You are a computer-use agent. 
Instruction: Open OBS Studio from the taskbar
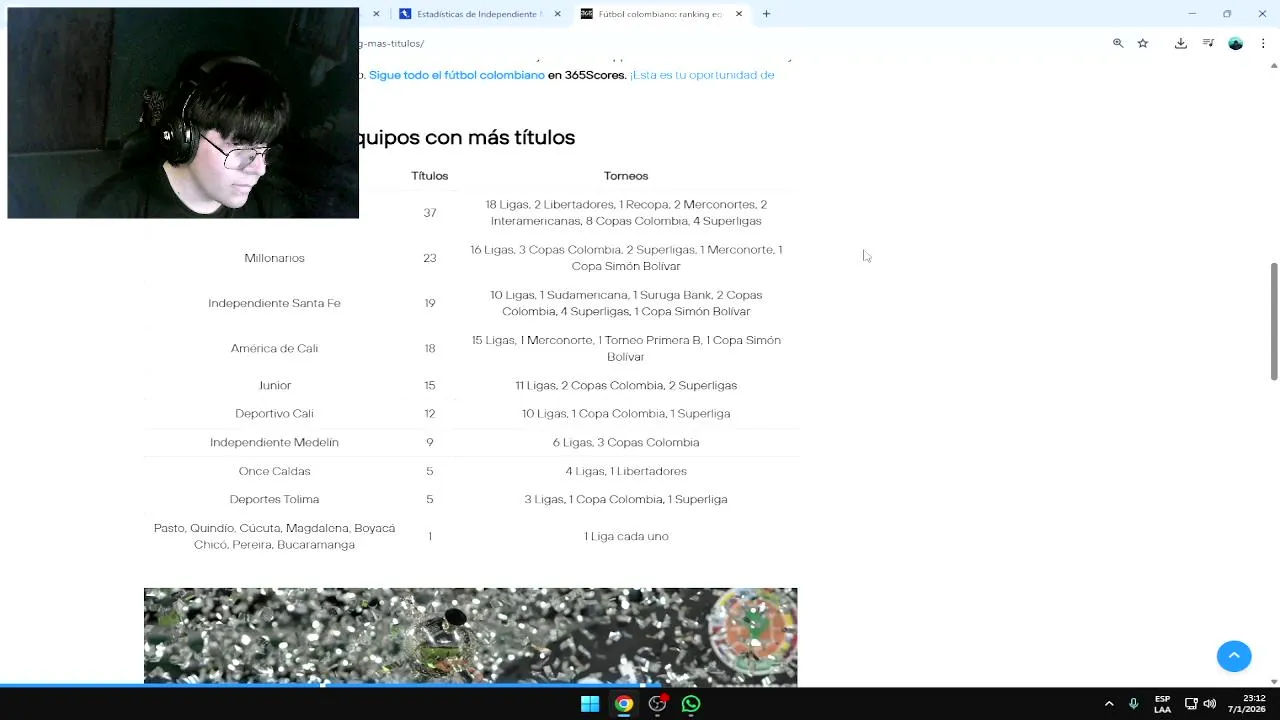tap(657, 704)
